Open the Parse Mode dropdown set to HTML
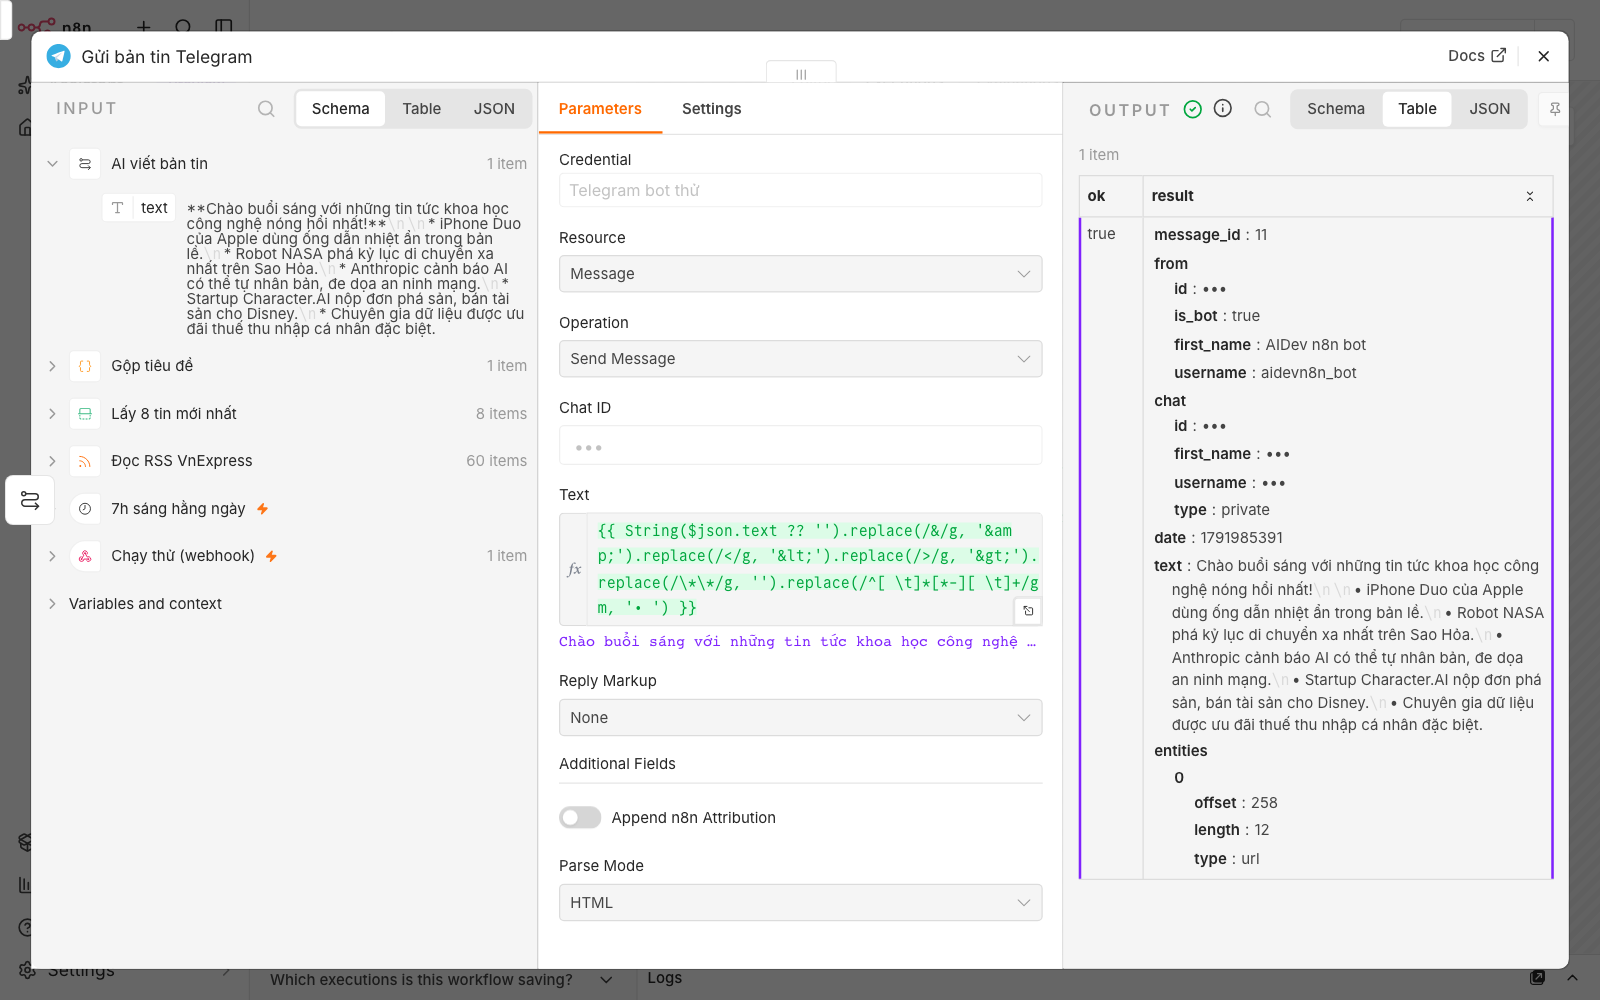Screen dimensions: 1600x1000 click(800, 903)
